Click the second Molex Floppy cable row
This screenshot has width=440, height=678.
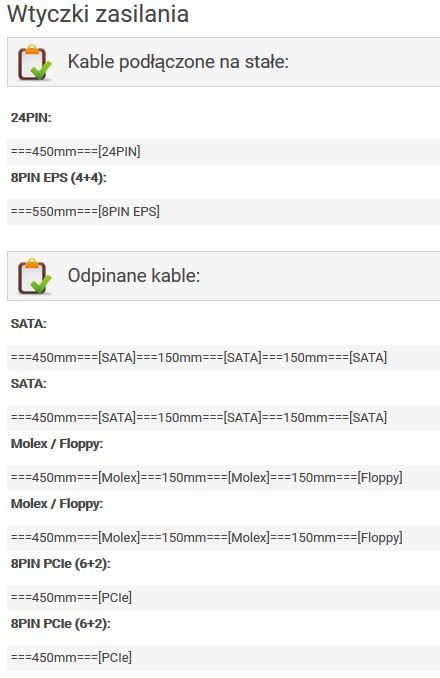pyautogui.click(x=223, y=538)
